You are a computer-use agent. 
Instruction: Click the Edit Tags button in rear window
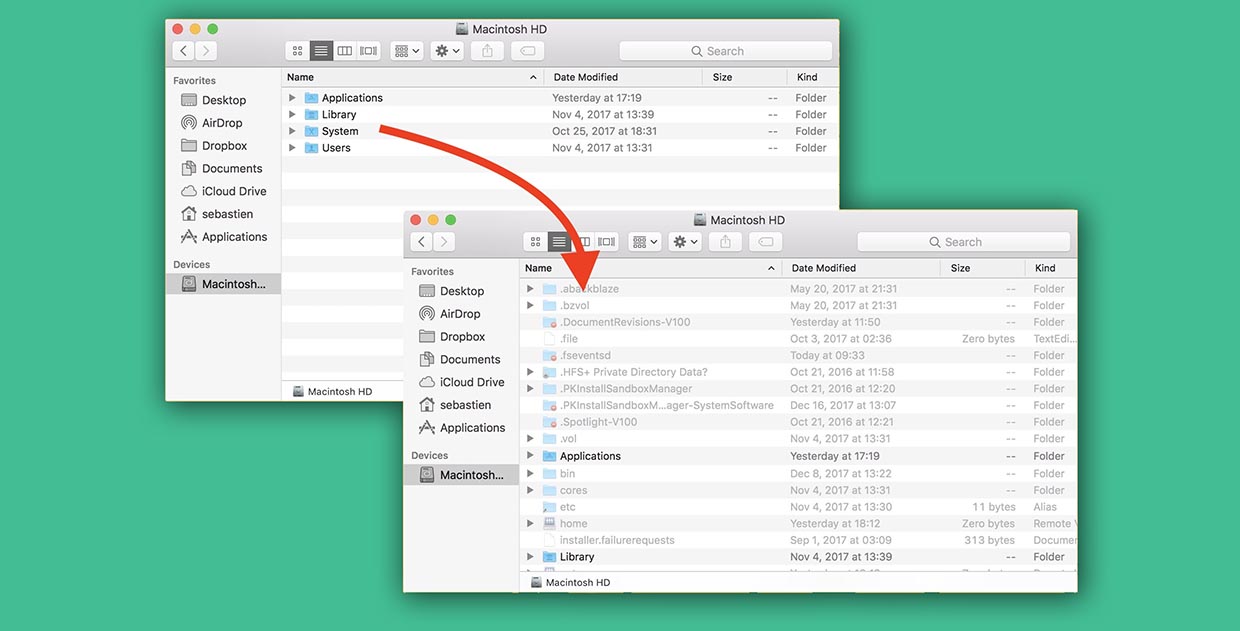[527, 51]
